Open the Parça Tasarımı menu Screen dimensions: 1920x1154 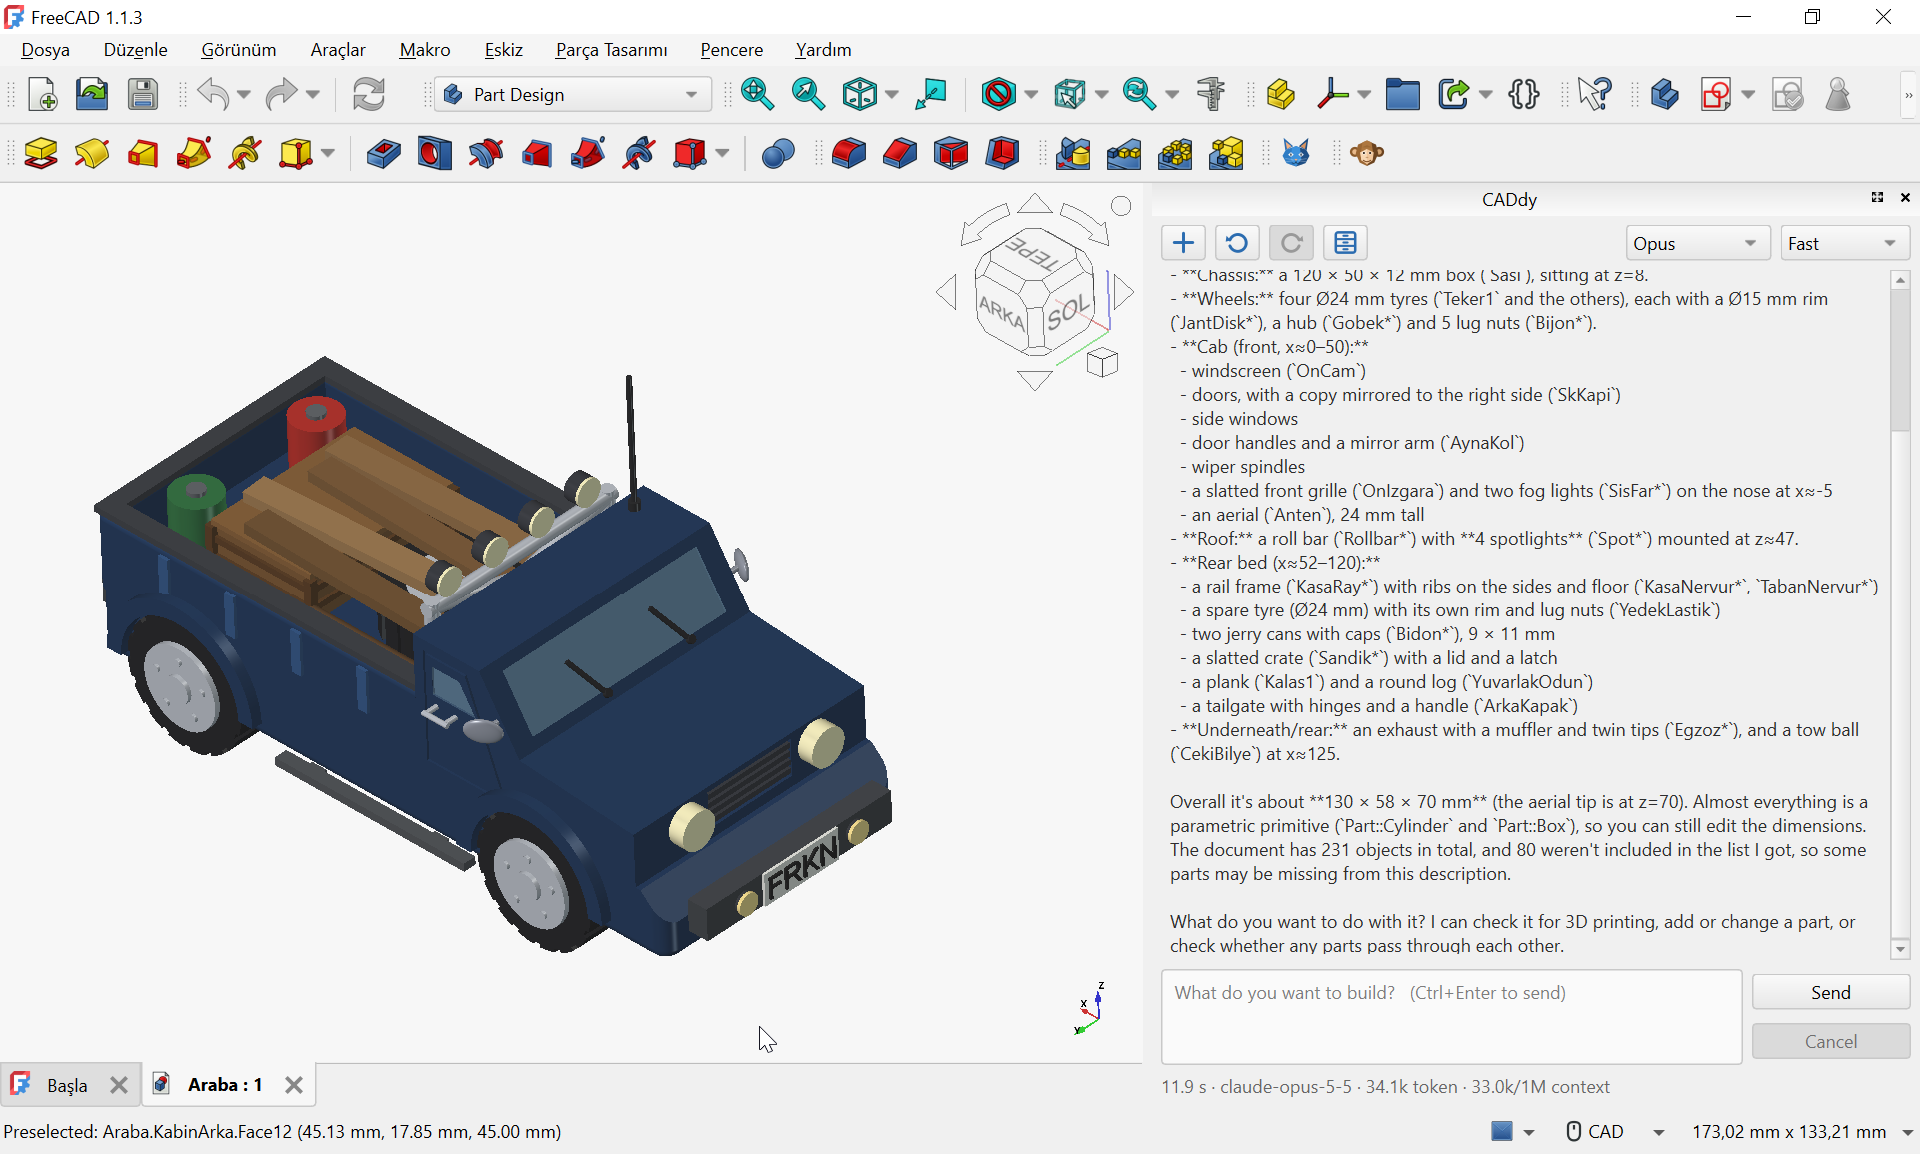coord(611,50)
